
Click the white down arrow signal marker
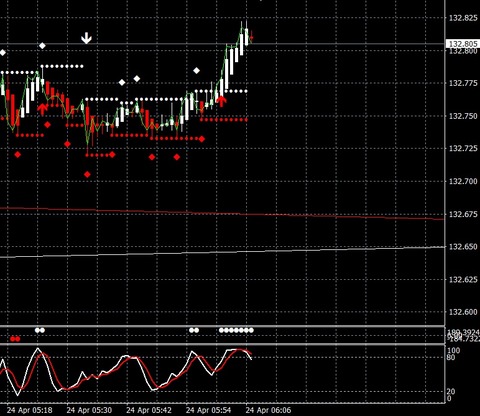click(86, 38)
